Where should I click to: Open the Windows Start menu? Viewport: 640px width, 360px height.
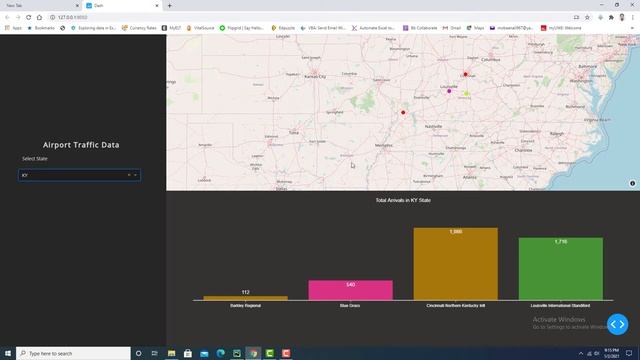[8, 353]
